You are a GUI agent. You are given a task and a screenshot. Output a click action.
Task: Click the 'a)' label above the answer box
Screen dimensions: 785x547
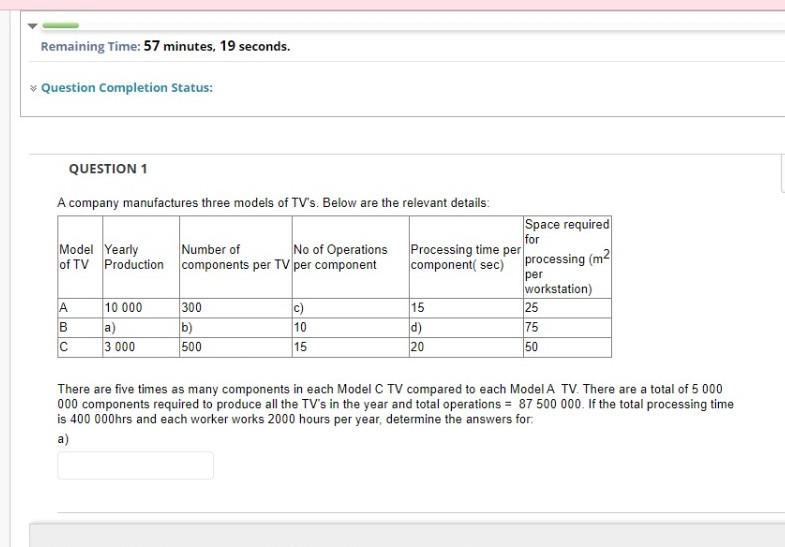(63, 439)
